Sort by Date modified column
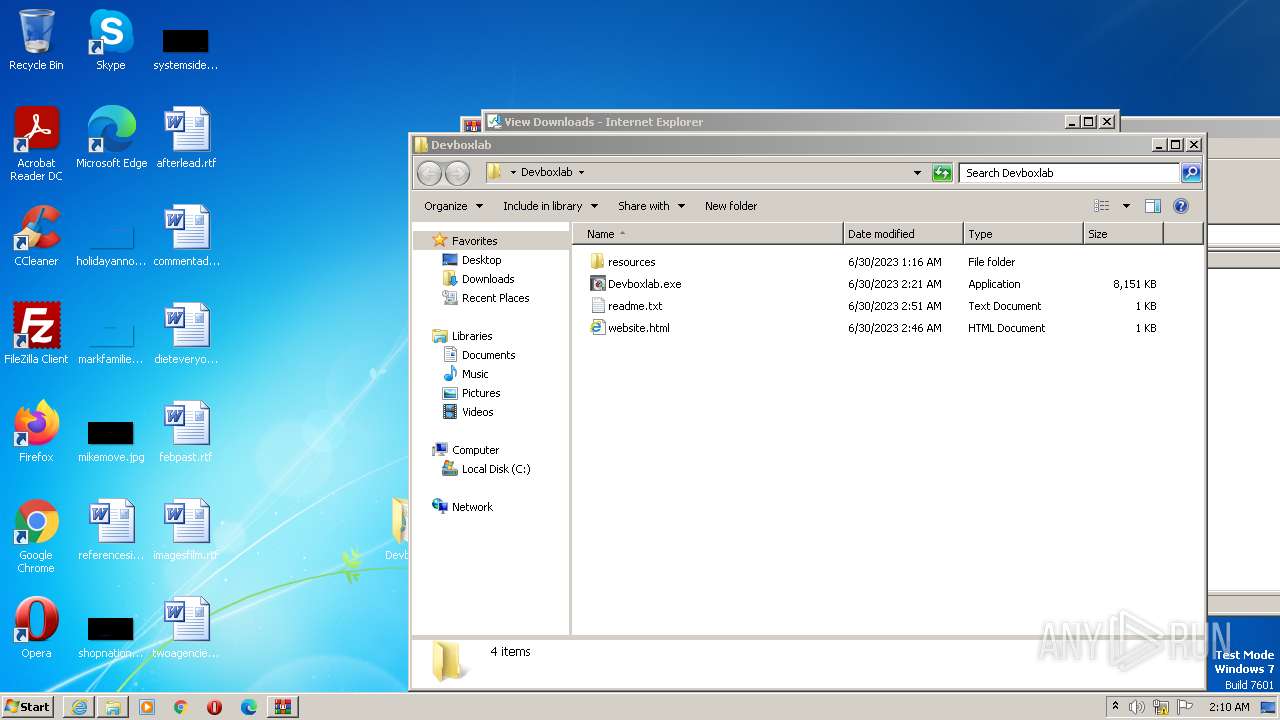The height and width of the screenshot is (720, 1280). (903, 234)
